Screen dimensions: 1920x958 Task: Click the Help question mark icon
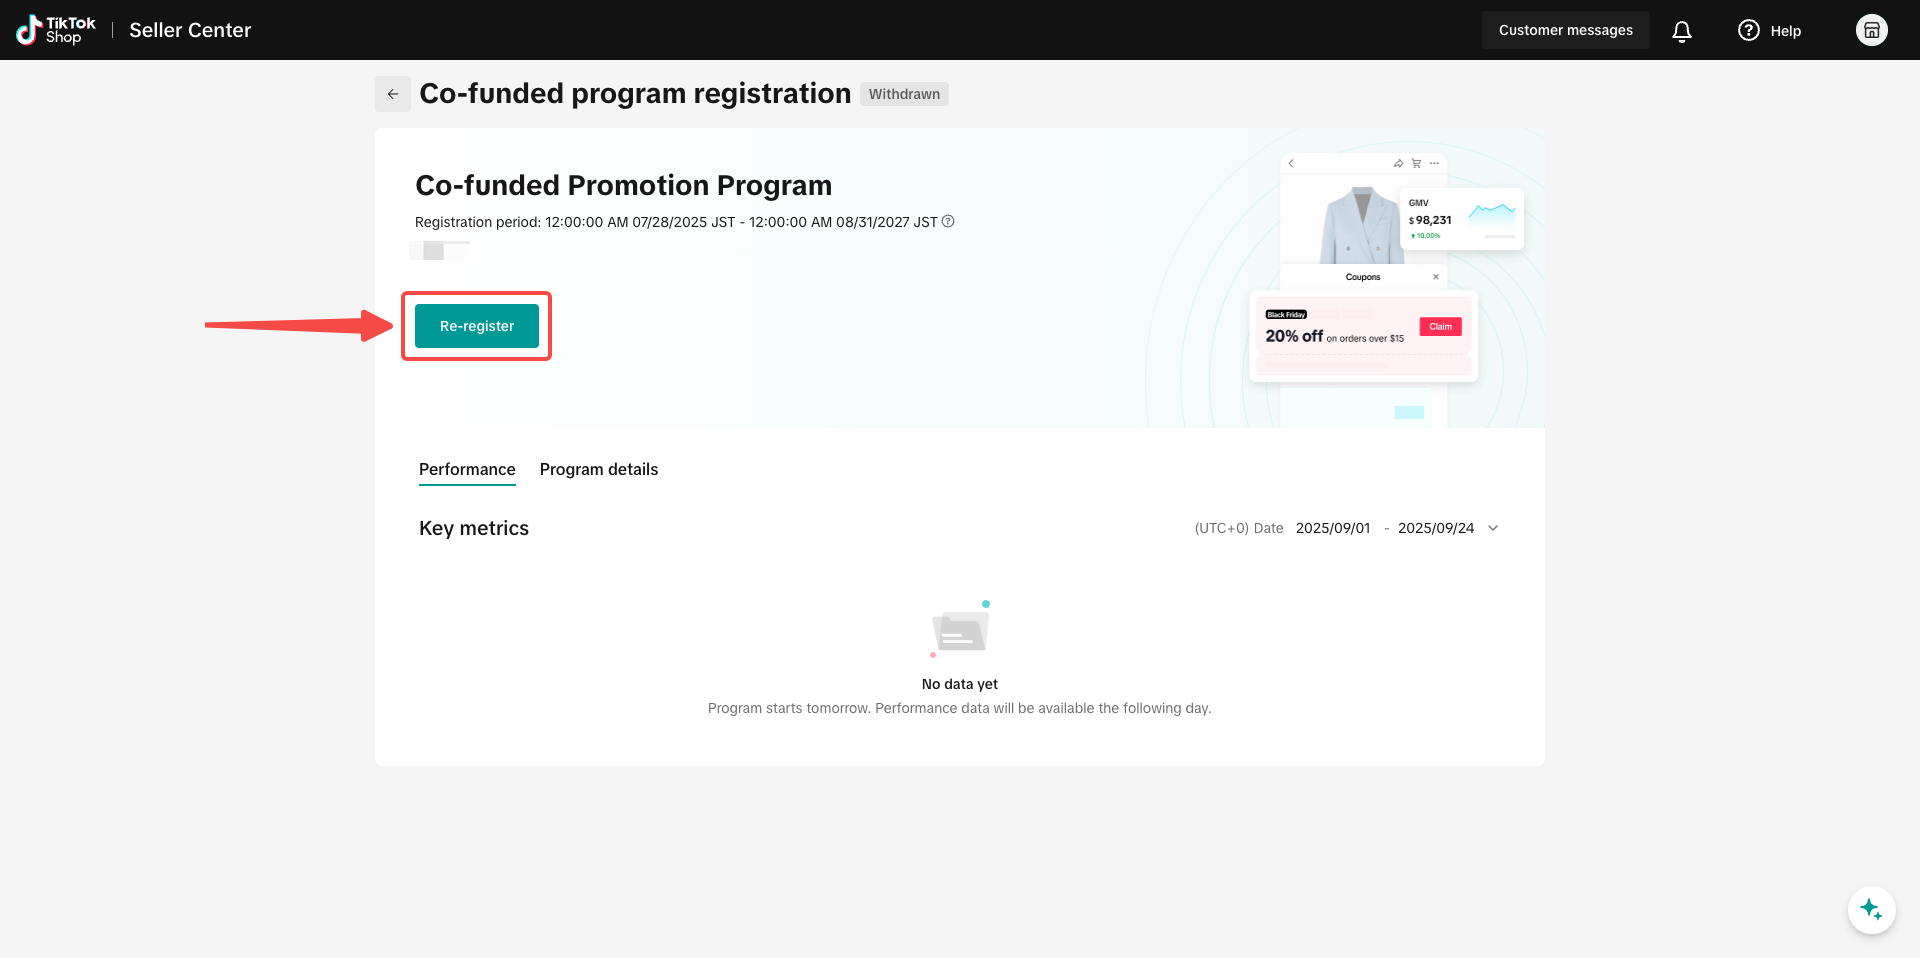click(1748, 30)
